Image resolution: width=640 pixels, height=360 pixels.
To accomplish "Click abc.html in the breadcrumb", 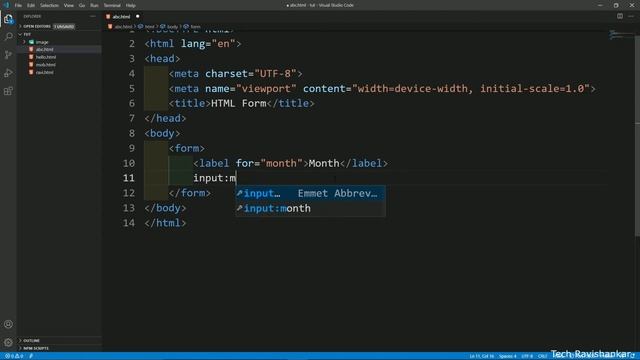I will click(x=123, y=27).
